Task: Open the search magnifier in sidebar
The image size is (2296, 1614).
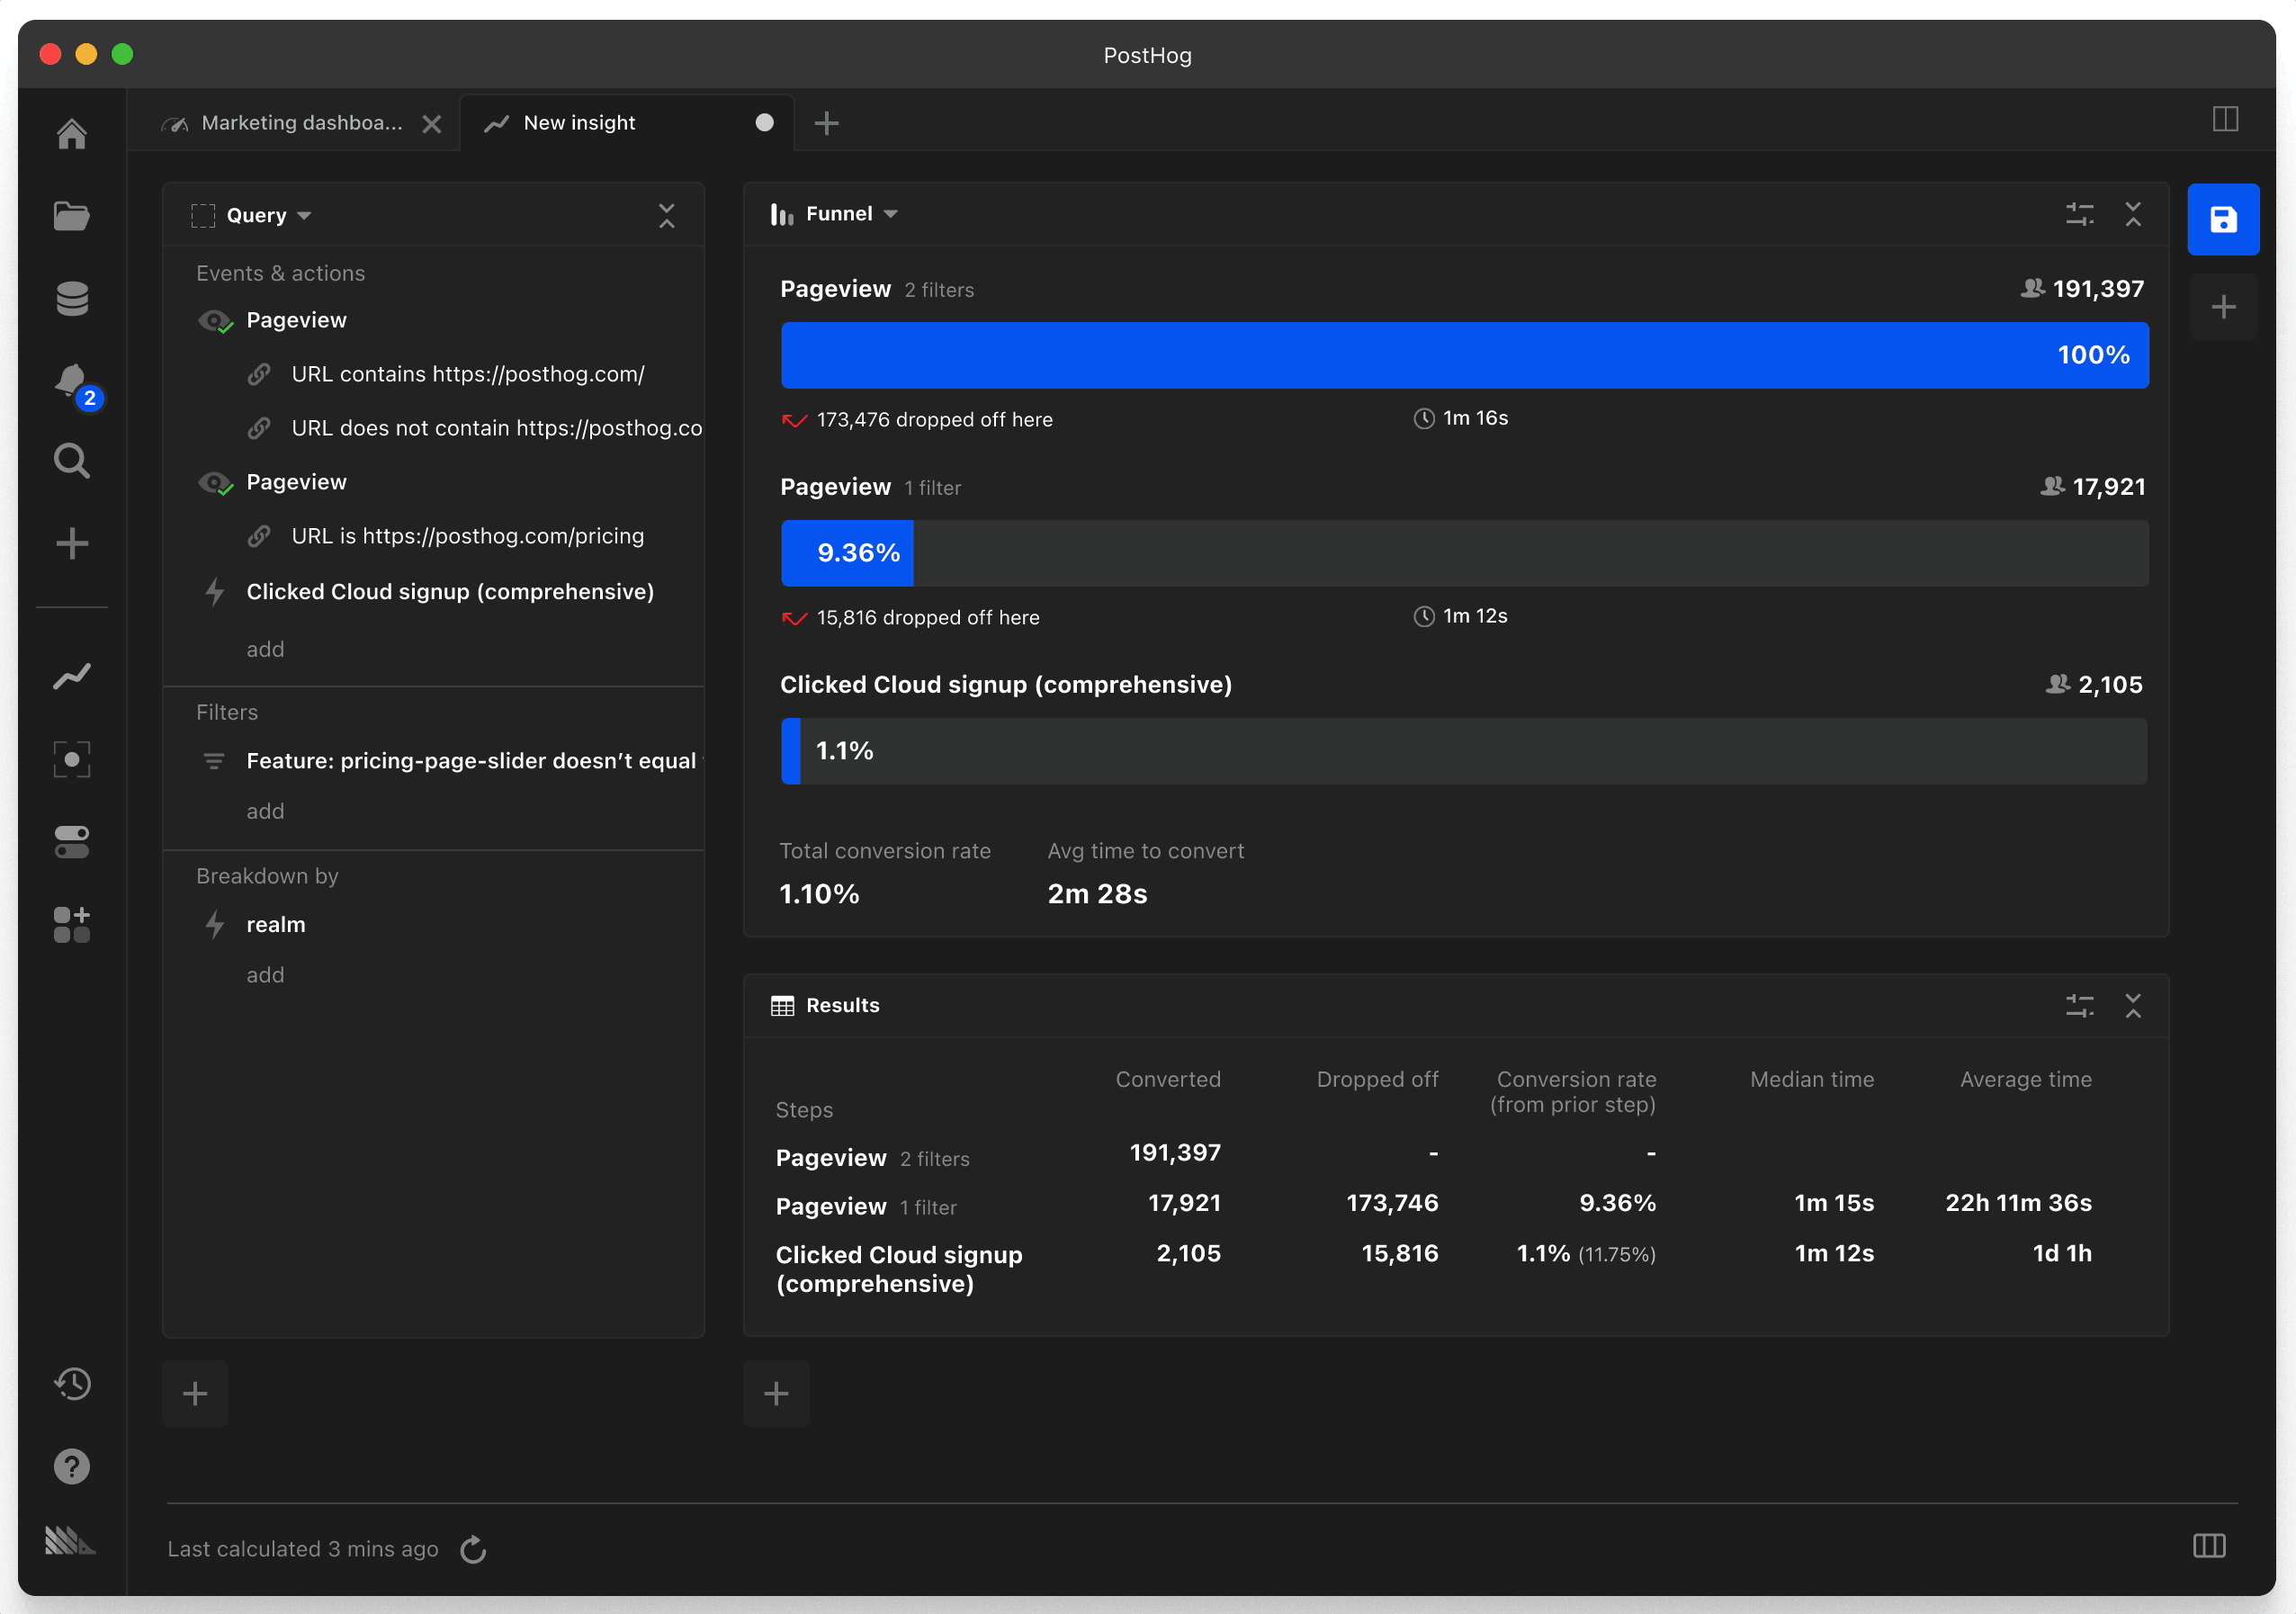Action: 71,461
